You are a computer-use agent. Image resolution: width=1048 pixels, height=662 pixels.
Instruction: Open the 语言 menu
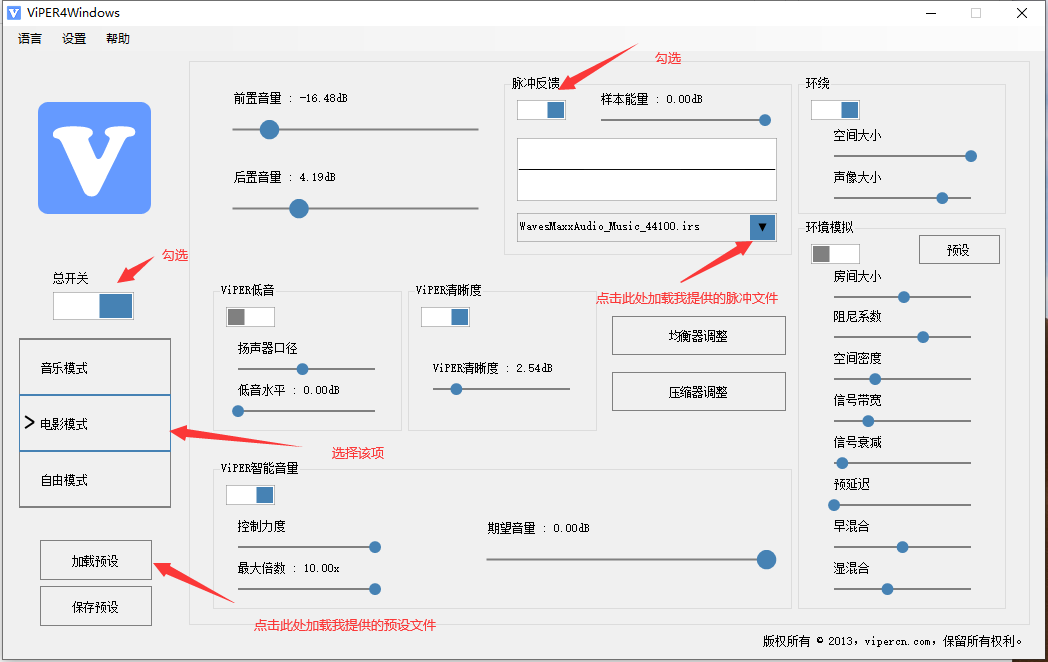pos(29,39)
